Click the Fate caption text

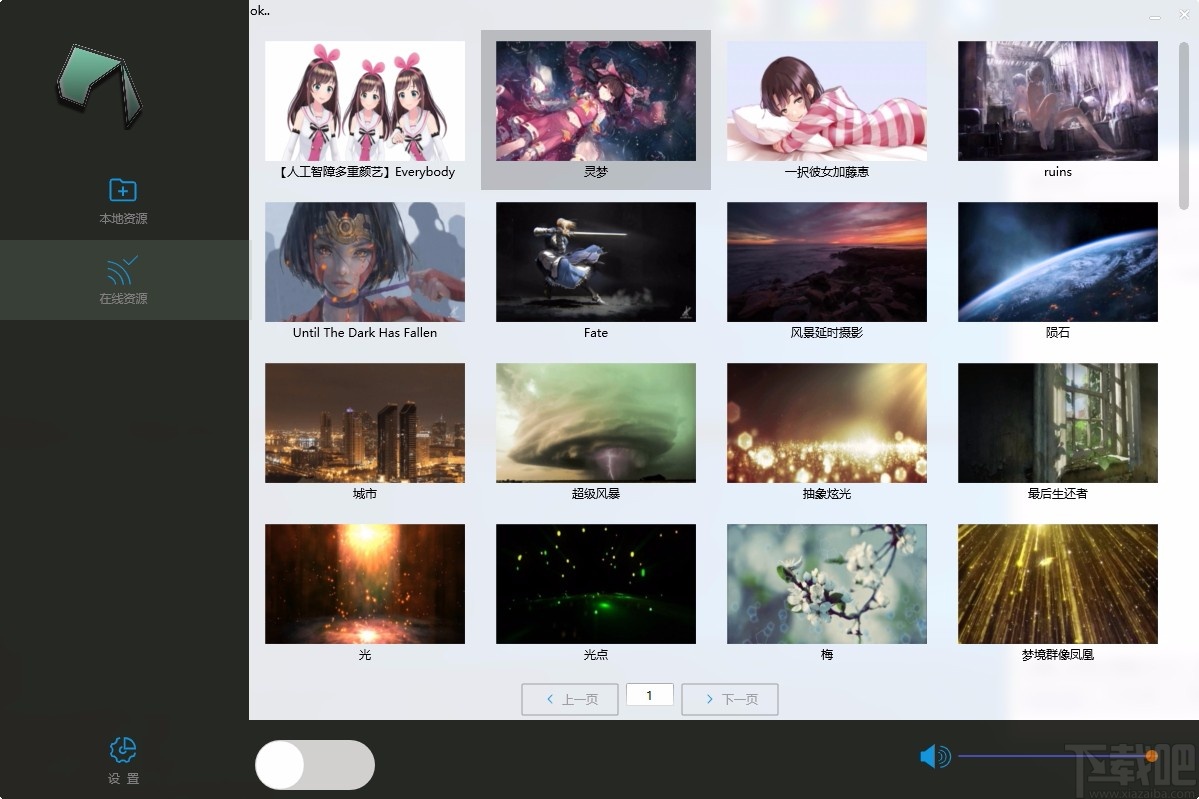pyautogui.click(x=596, y=333)
